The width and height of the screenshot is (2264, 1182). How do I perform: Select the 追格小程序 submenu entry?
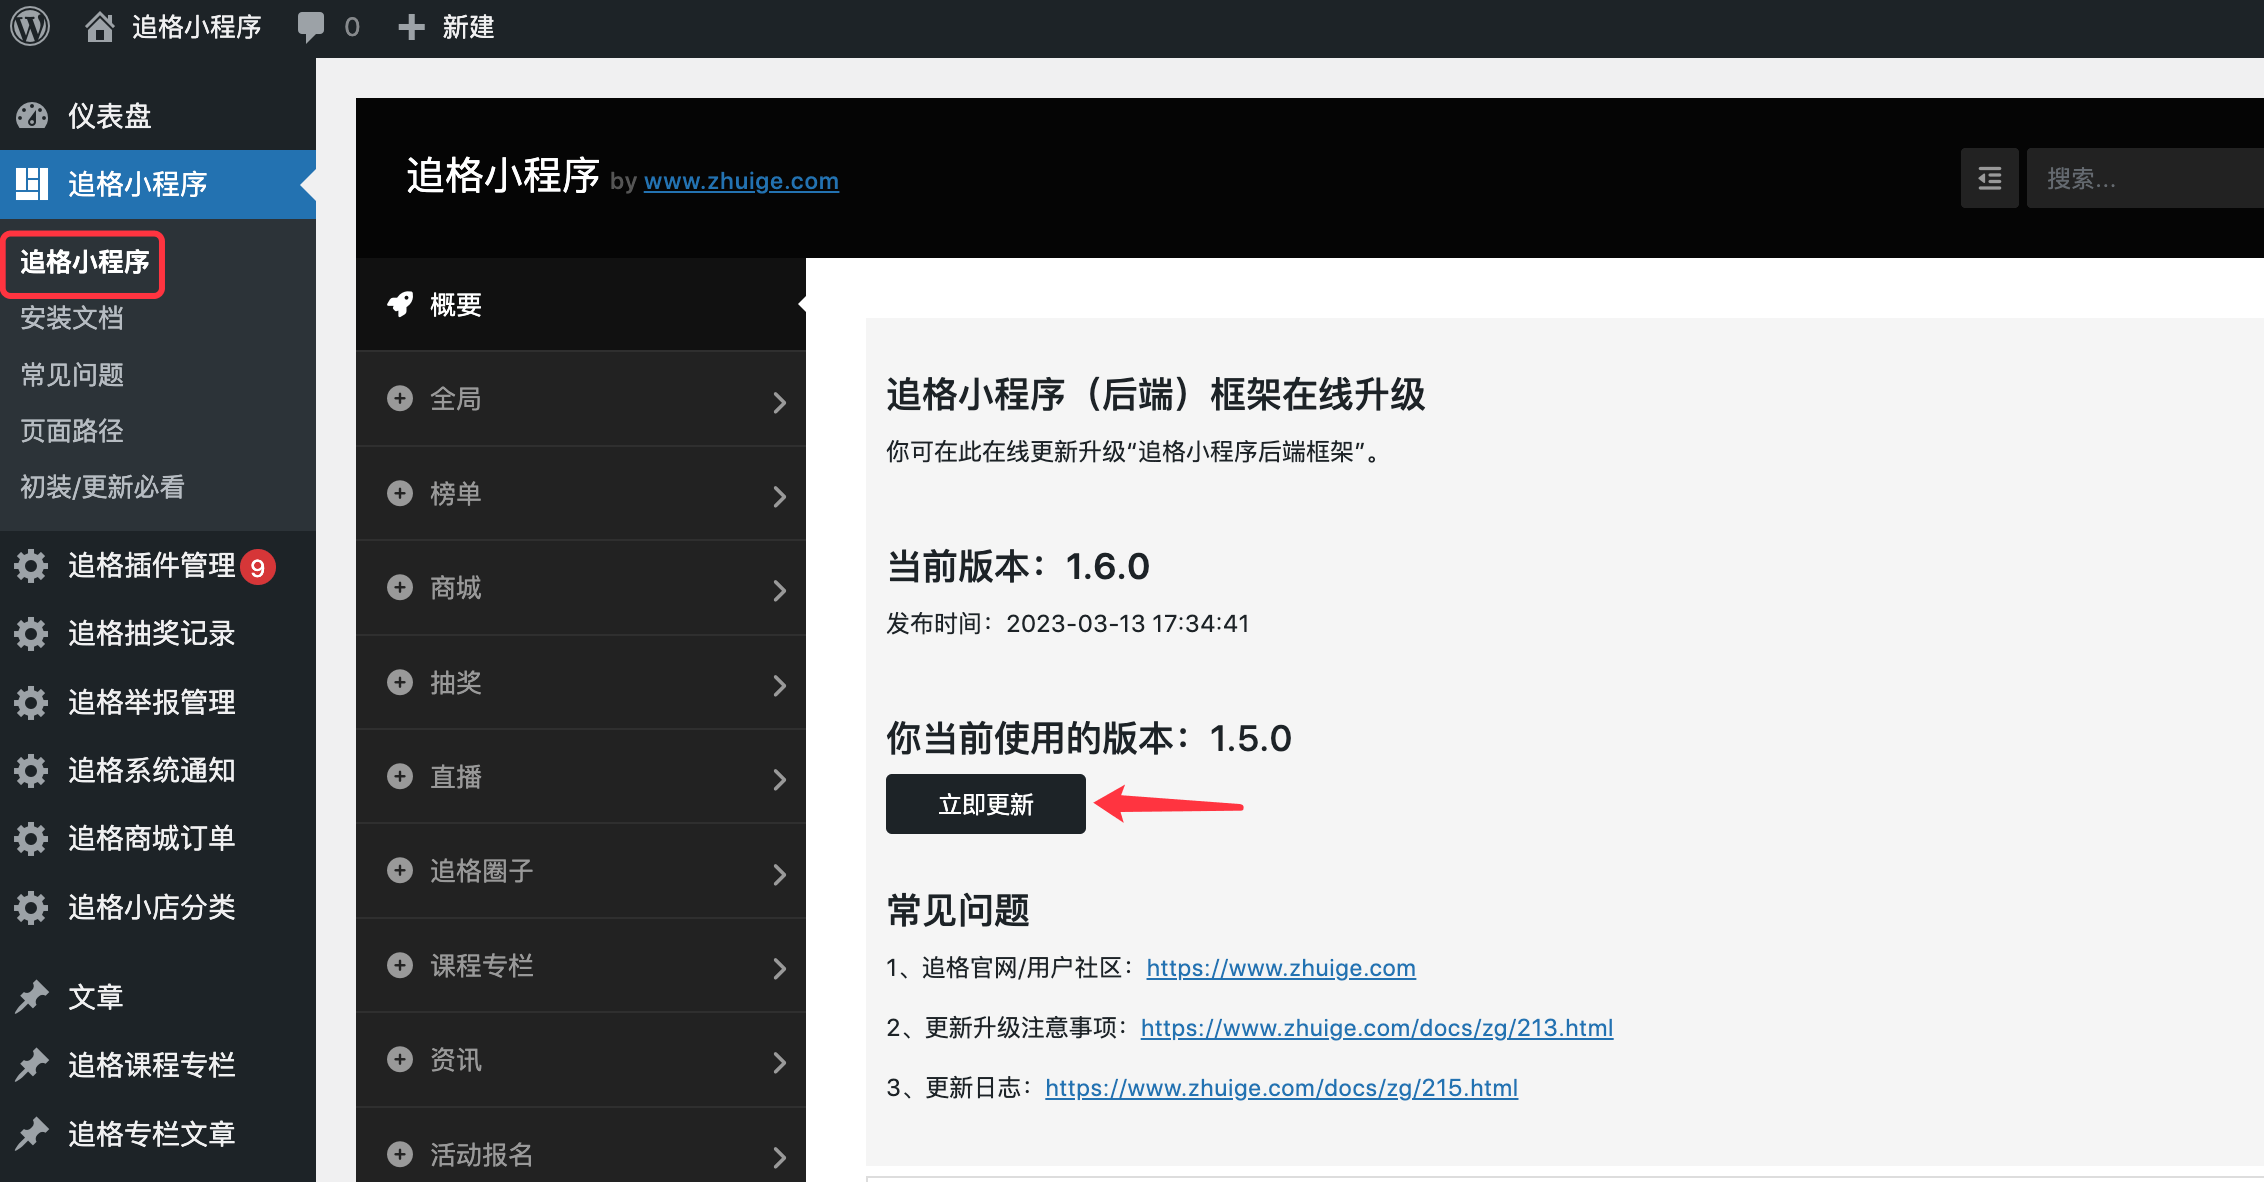click(x=84, y=262)
